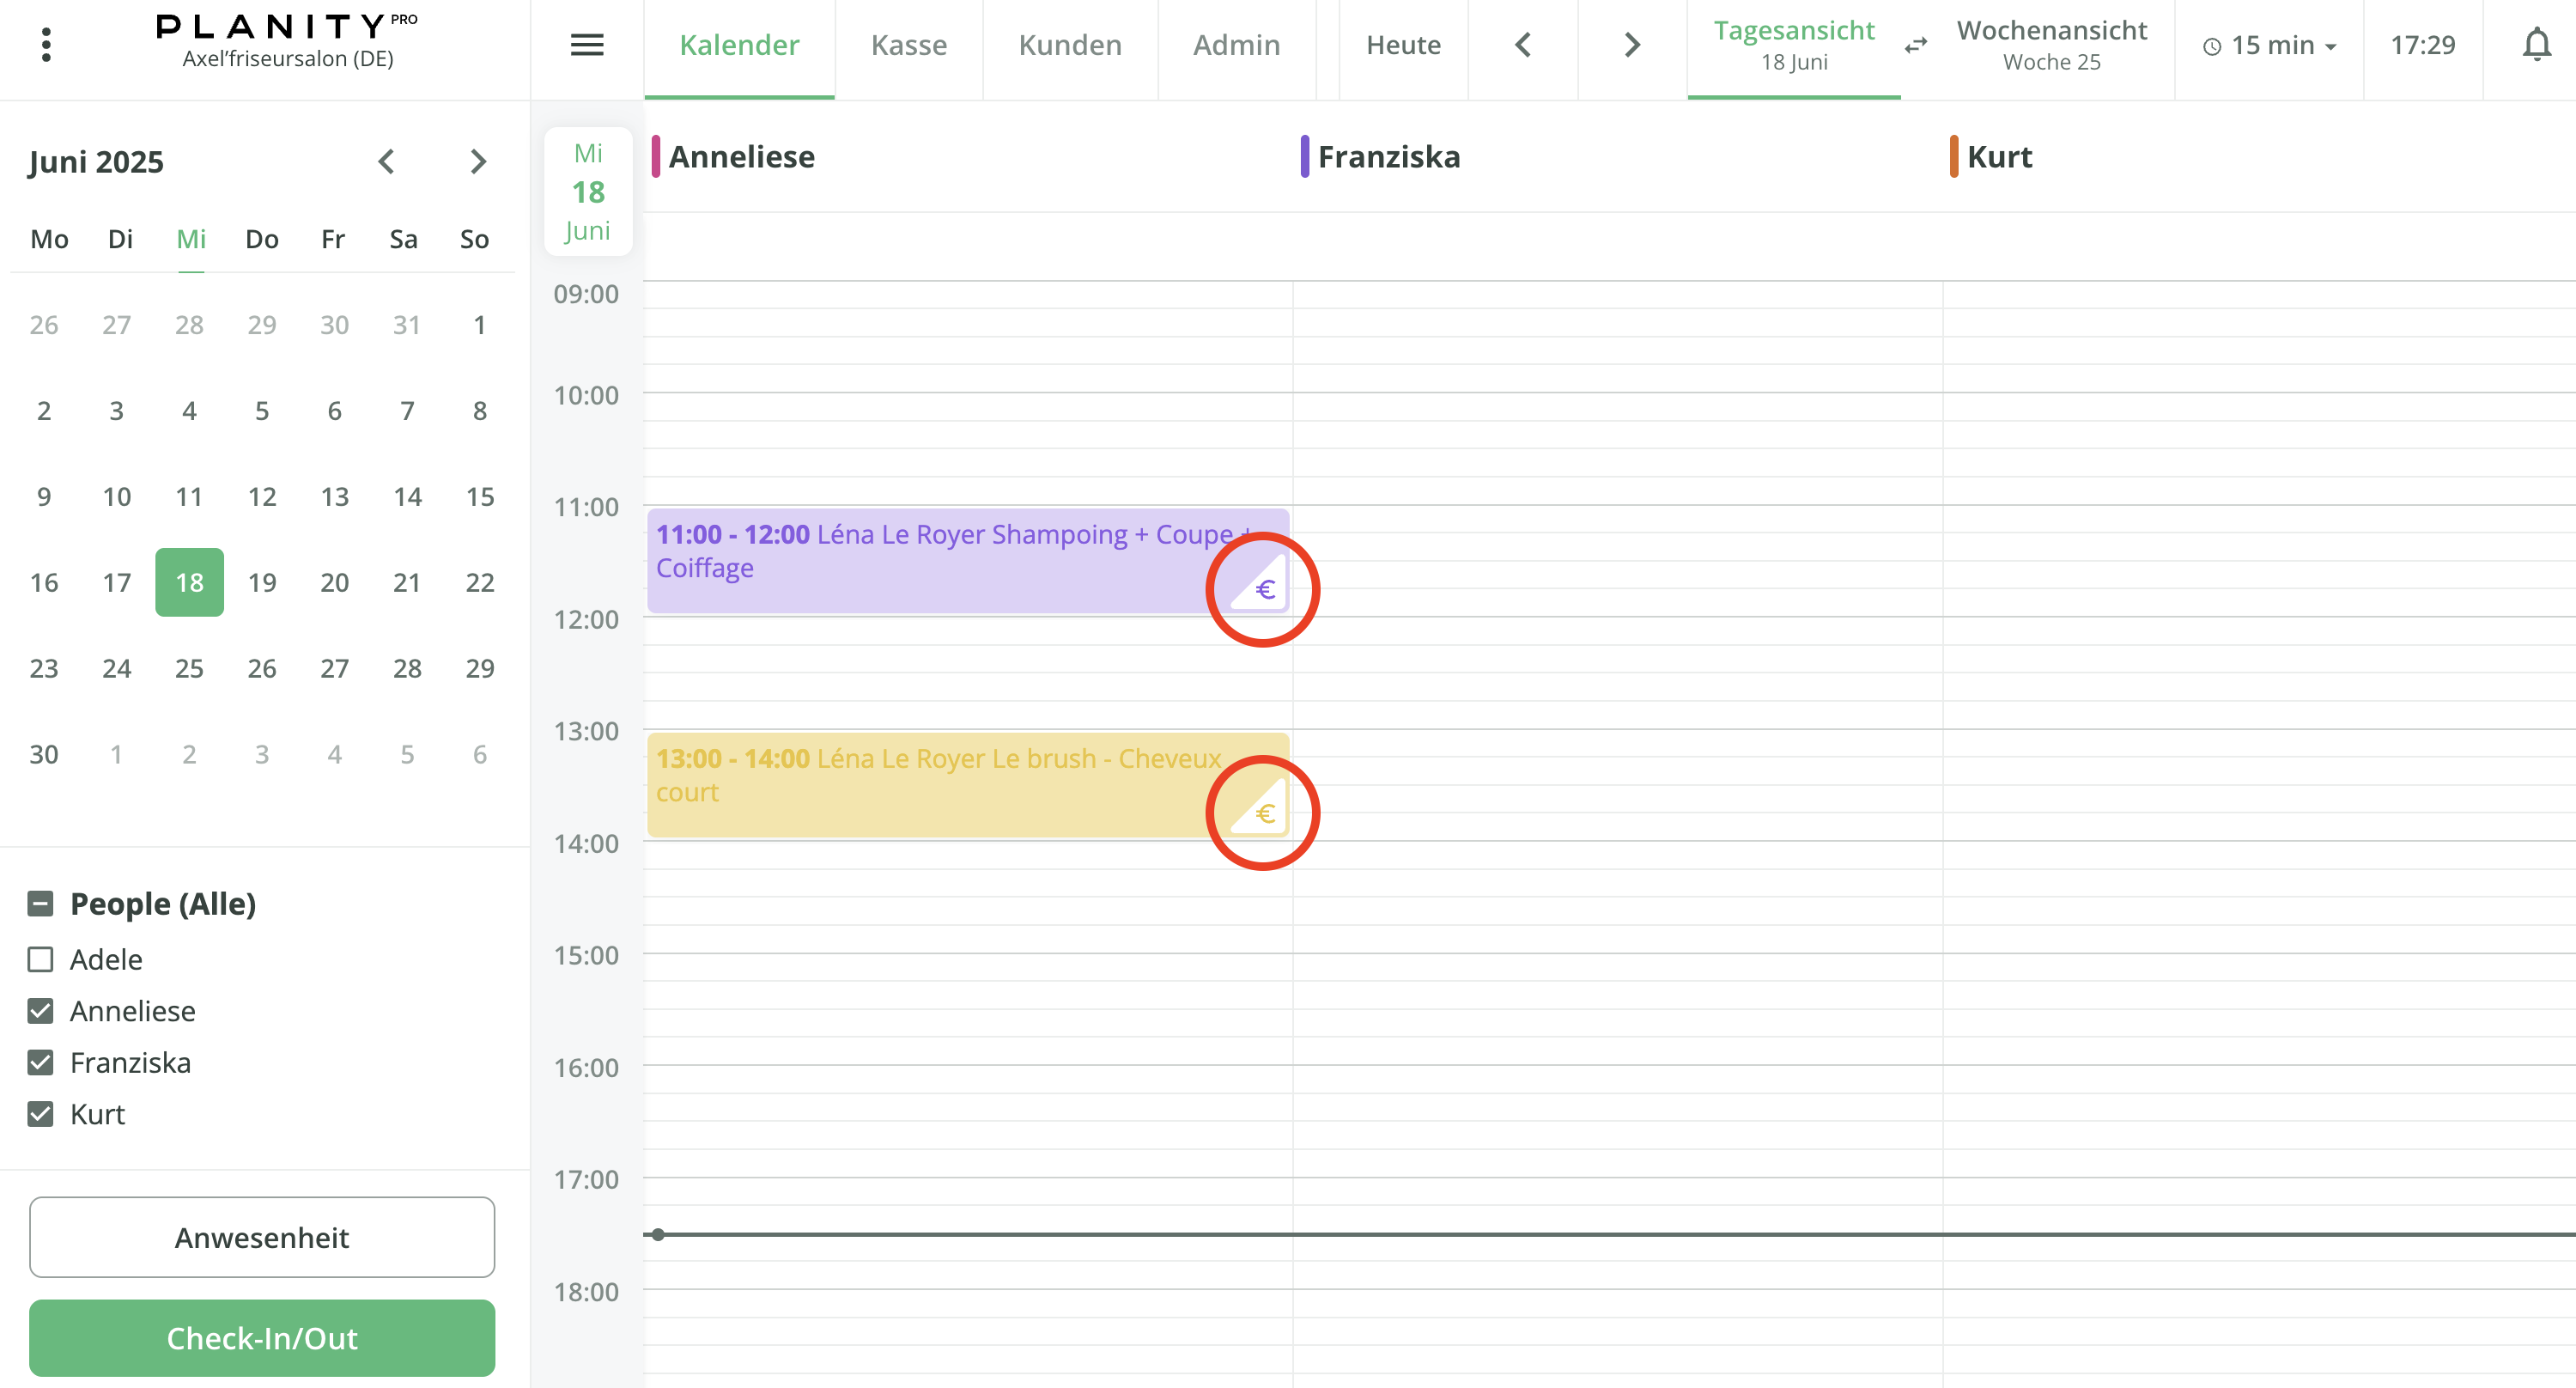Show next month in mini calendar

coord(478,161)
